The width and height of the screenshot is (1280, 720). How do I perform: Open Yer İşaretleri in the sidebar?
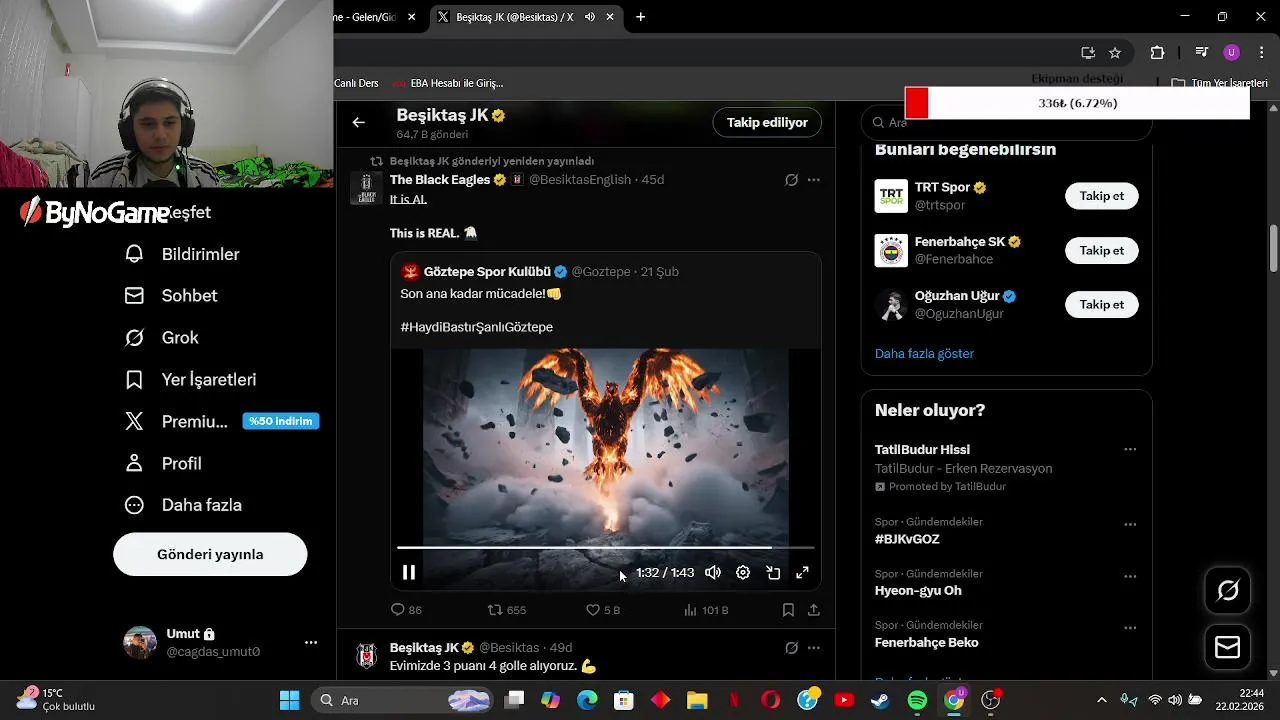click(191, 380)
